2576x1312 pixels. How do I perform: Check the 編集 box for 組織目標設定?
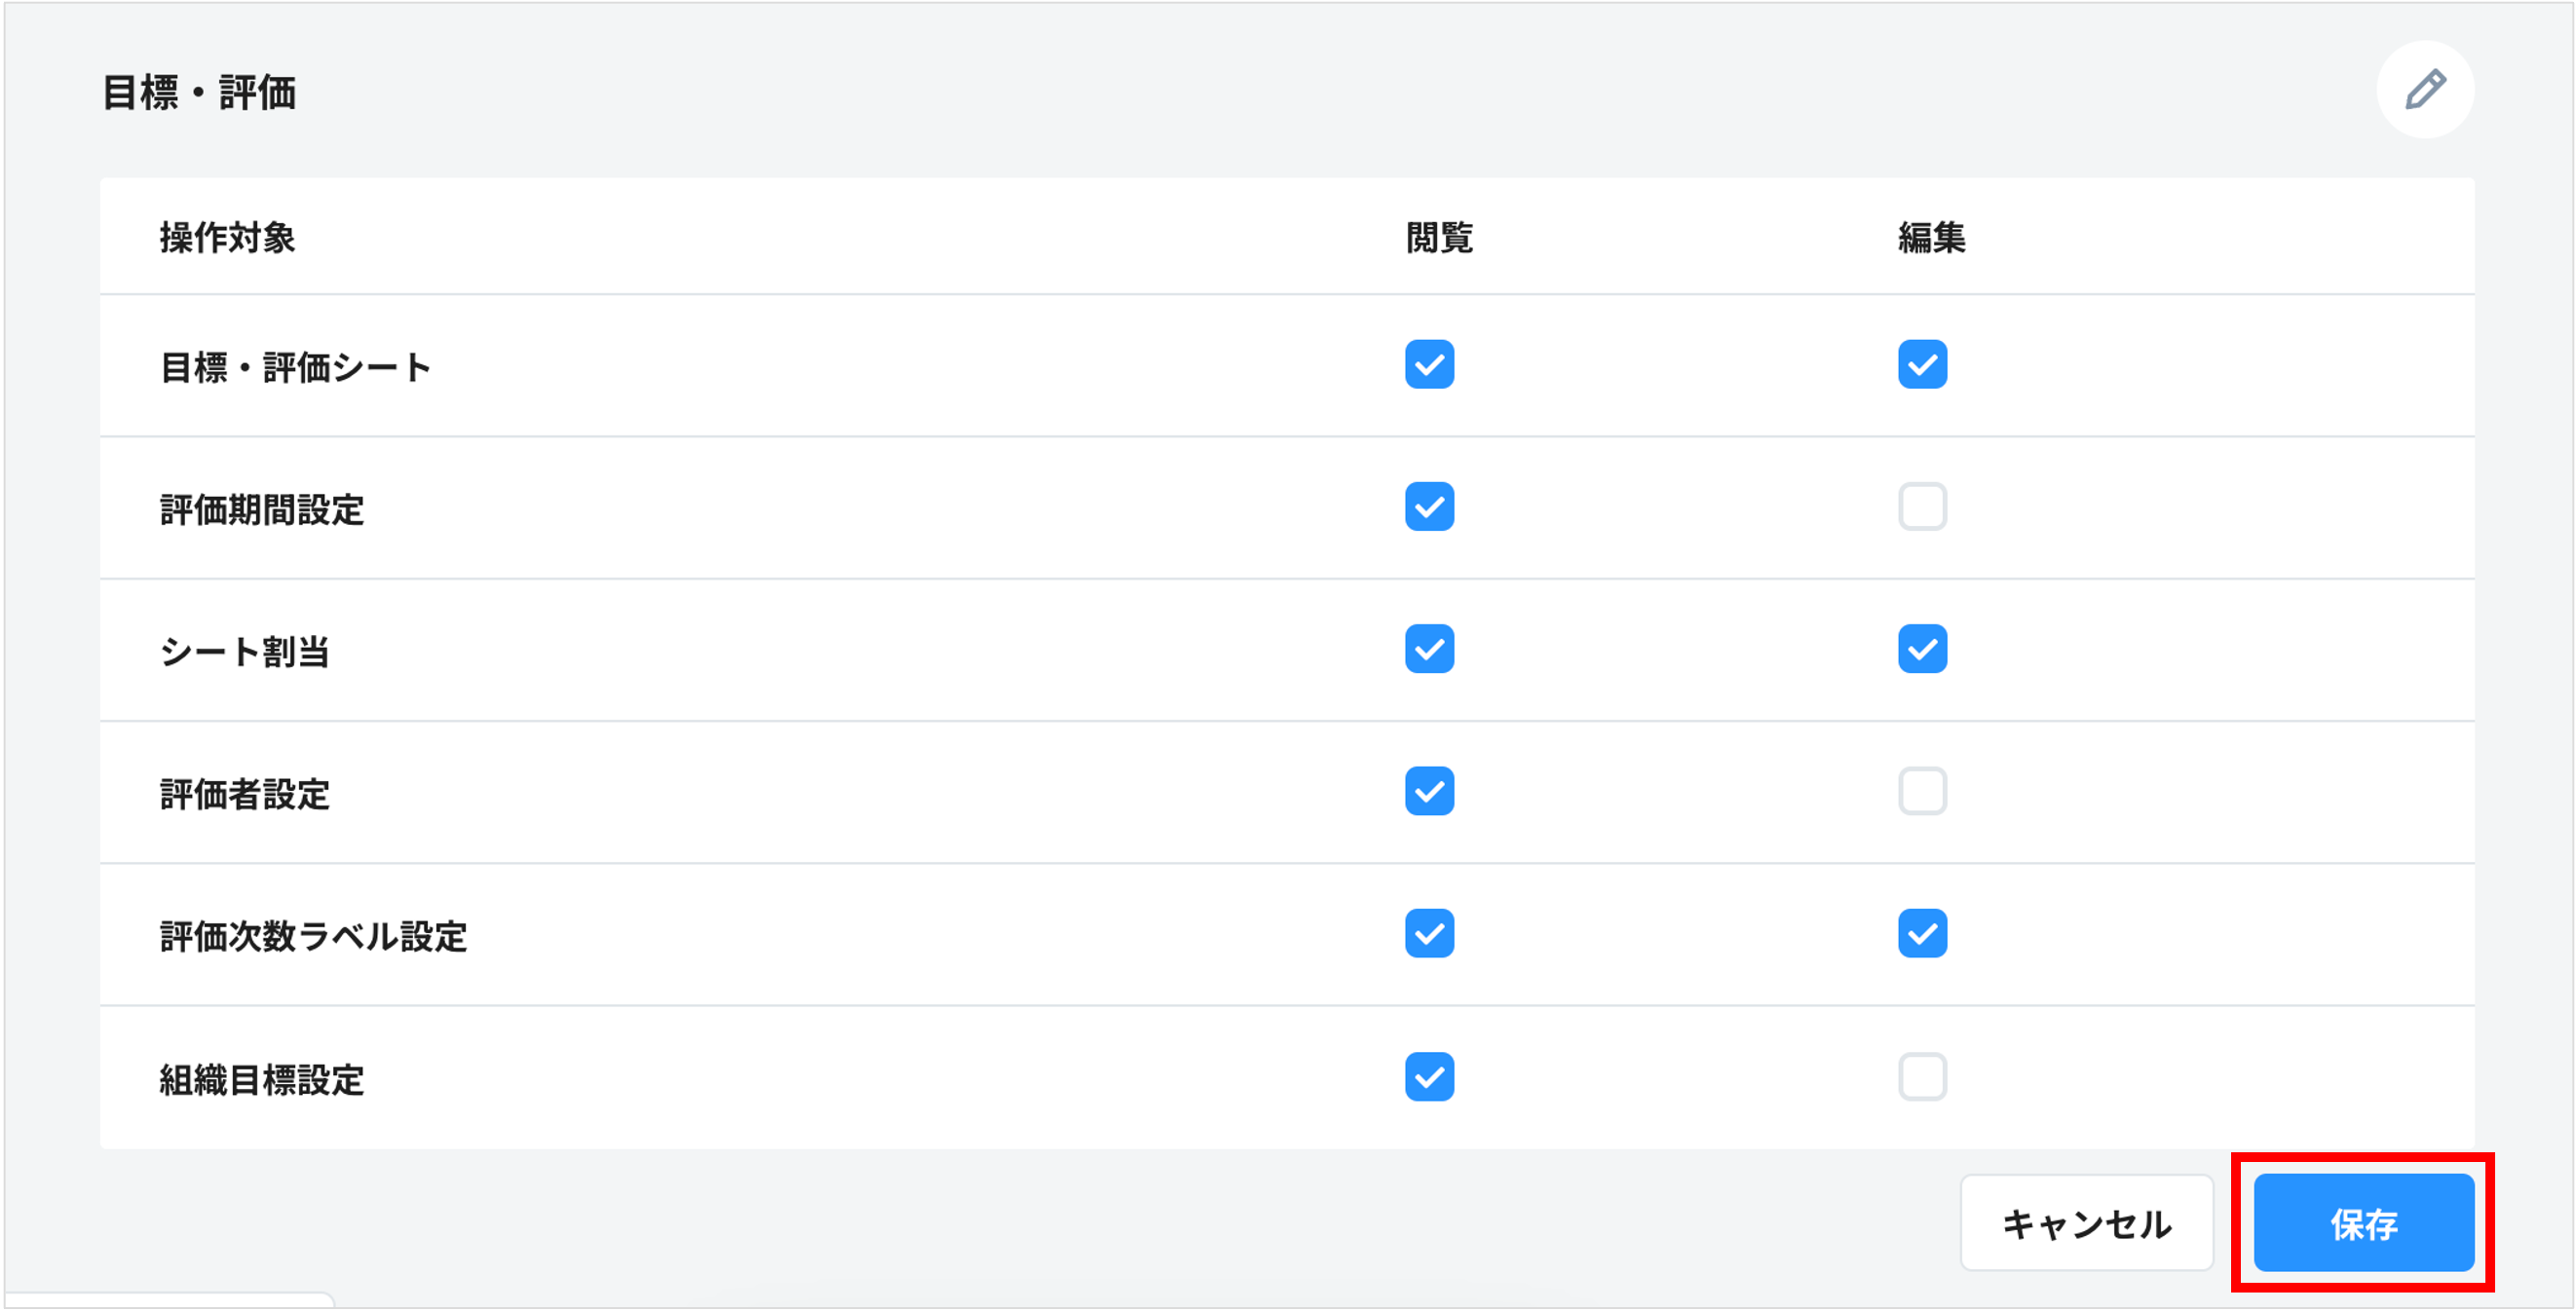point(1921,1077)
